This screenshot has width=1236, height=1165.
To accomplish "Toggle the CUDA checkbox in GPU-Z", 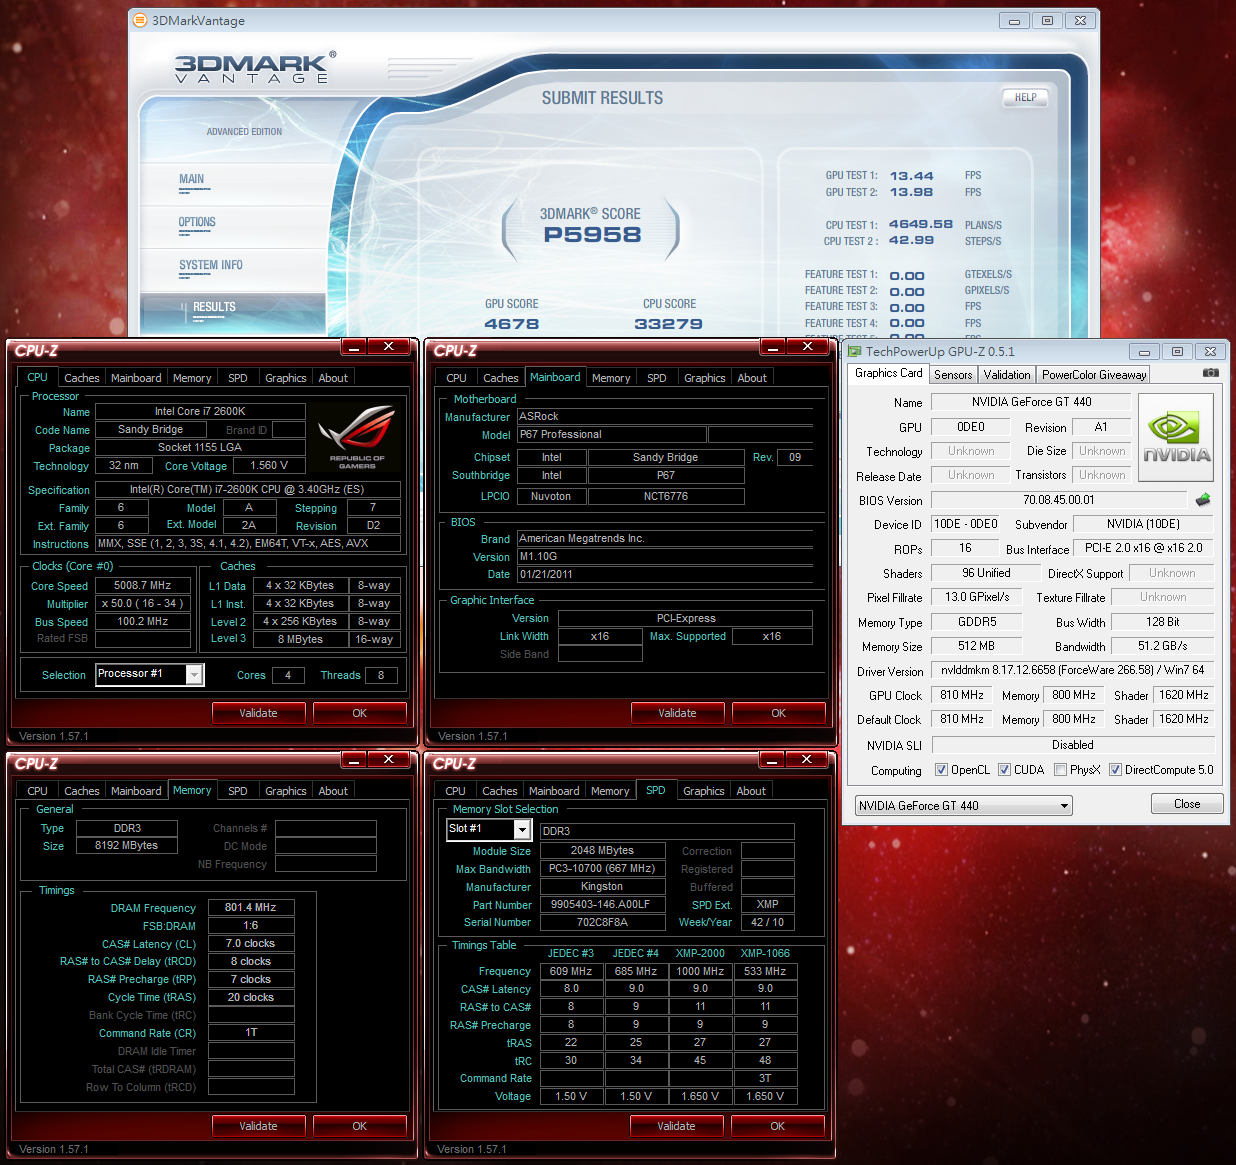I will [1004, 770].
